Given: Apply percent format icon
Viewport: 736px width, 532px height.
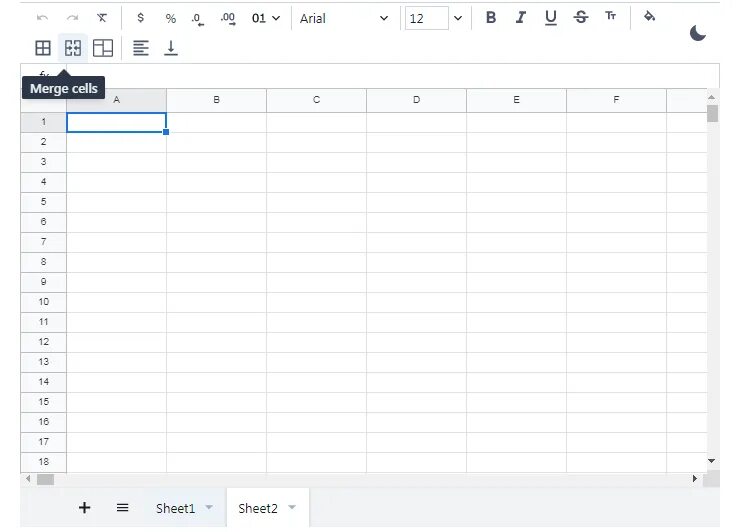Looking at the screenshot, I should 170,18.
